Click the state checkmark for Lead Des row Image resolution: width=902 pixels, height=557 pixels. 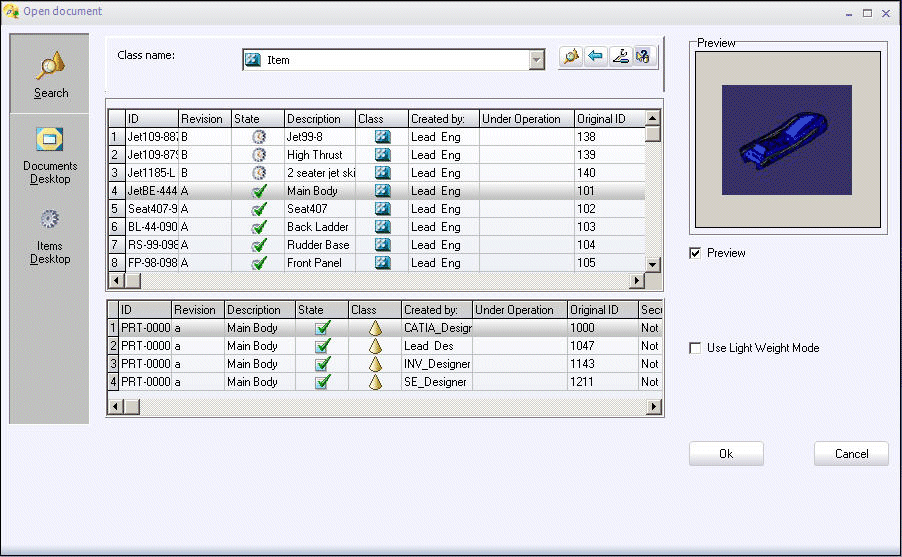(322, 346)
